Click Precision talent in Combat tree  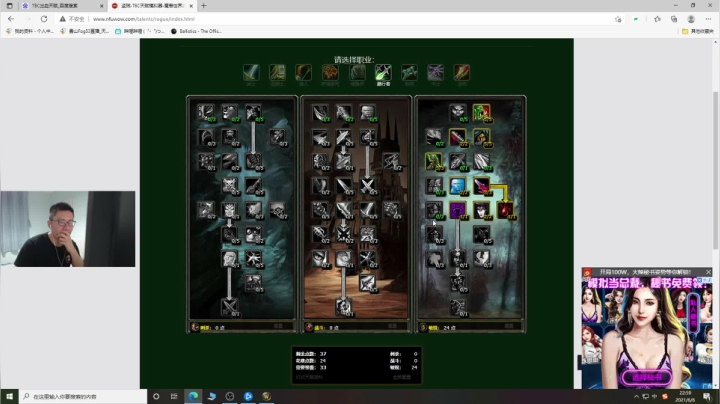pyautogui.click(x=367, y=136)
